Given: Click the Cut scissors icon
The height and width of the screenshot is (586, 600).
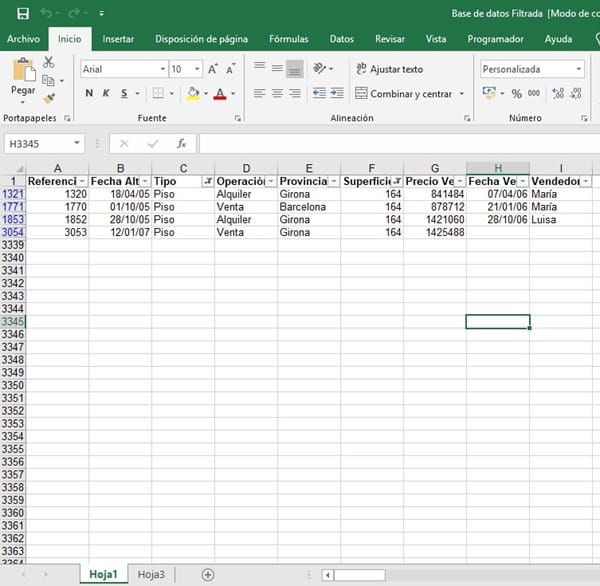Looking at the screenshot, I should (48, 63).
